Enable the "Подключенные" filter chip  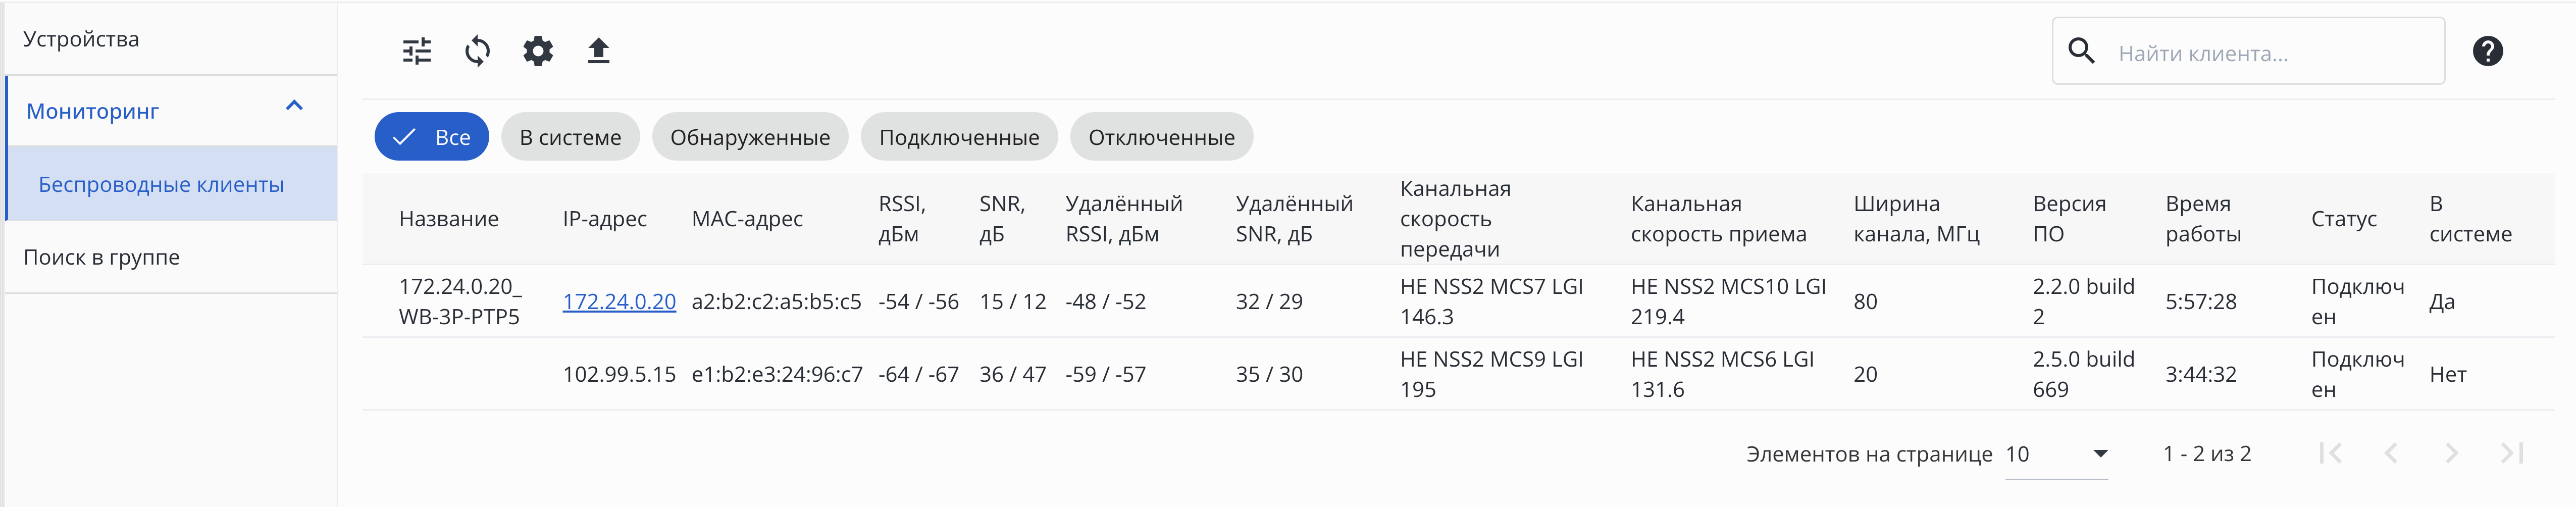point(959,137)
